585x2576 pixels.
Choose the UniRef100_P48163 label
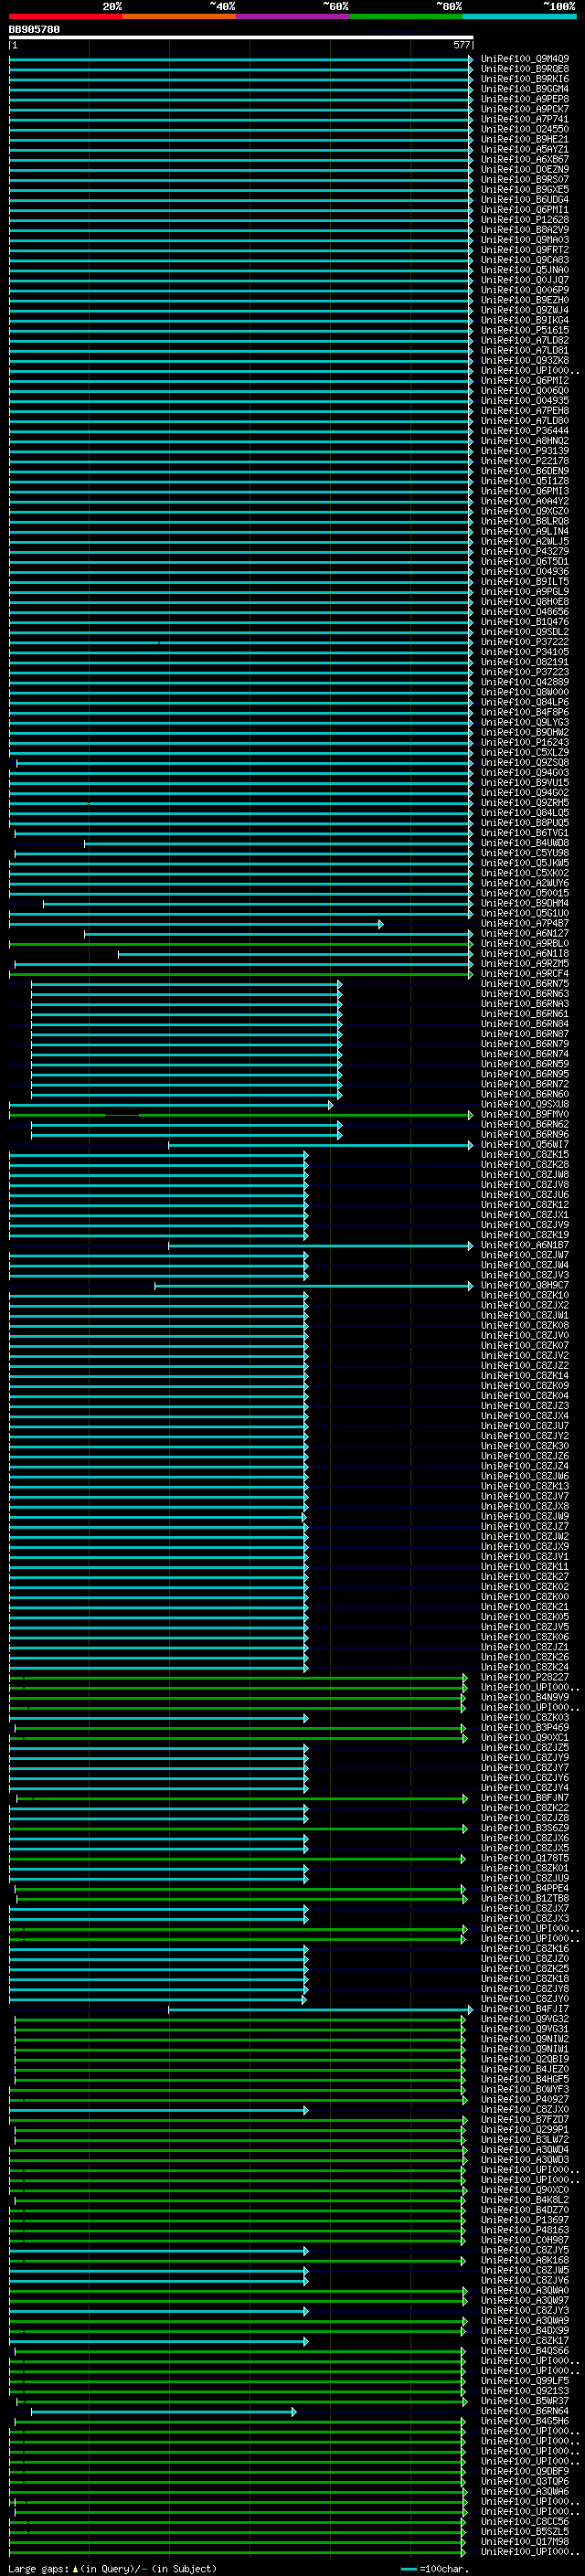coord(525,2231)
